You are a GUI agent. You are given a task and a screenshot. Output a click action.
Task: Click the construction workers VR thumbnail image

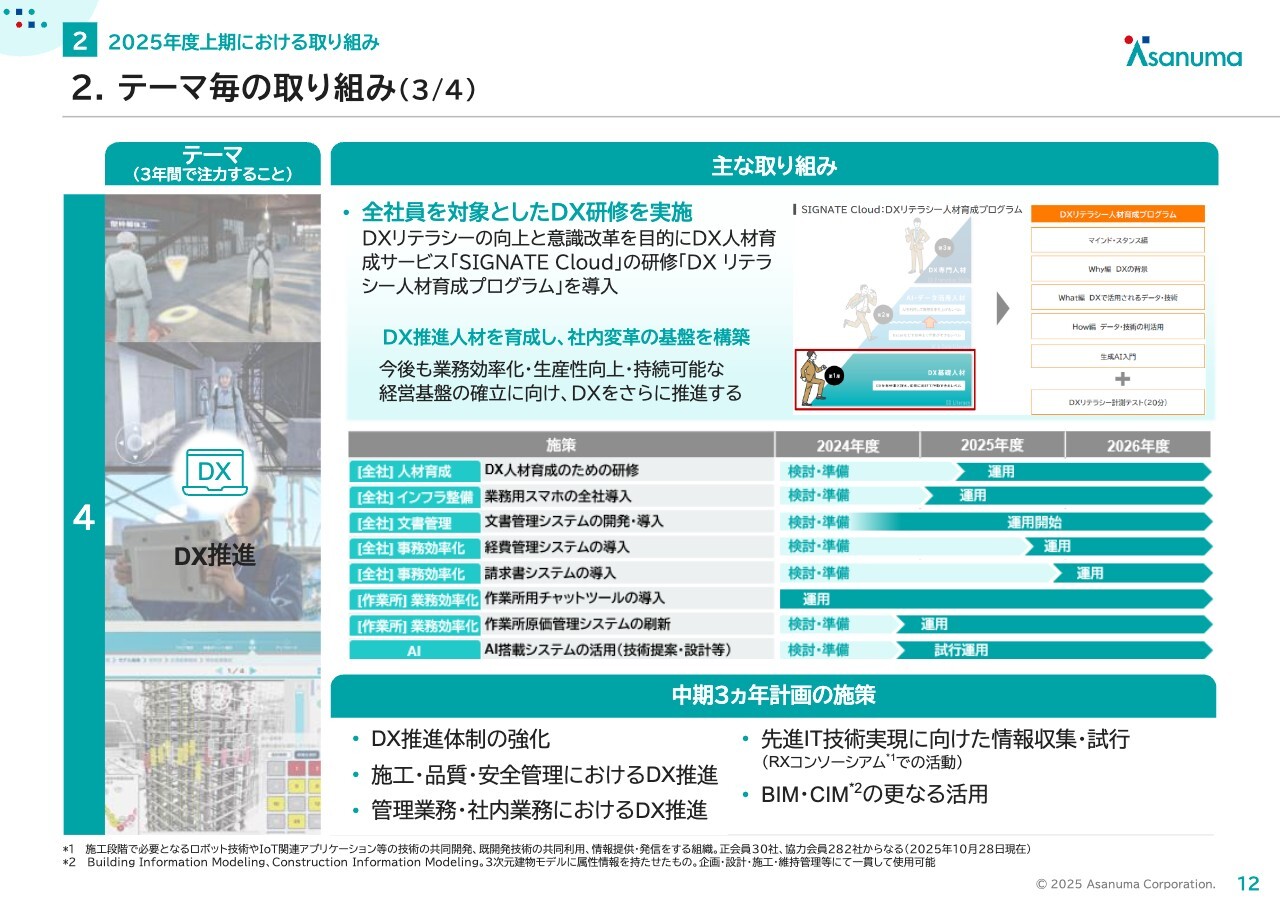point(213,268)
